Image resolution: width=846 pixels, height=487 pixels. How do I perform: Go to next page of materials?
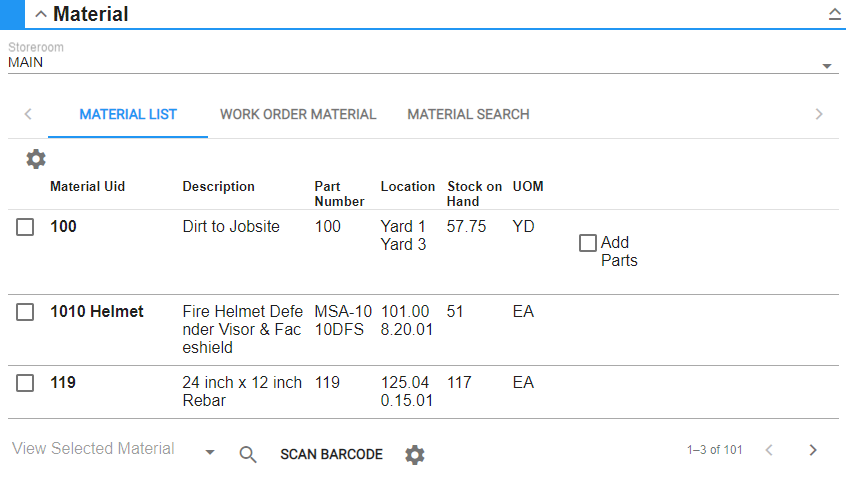tap(813, 450)
